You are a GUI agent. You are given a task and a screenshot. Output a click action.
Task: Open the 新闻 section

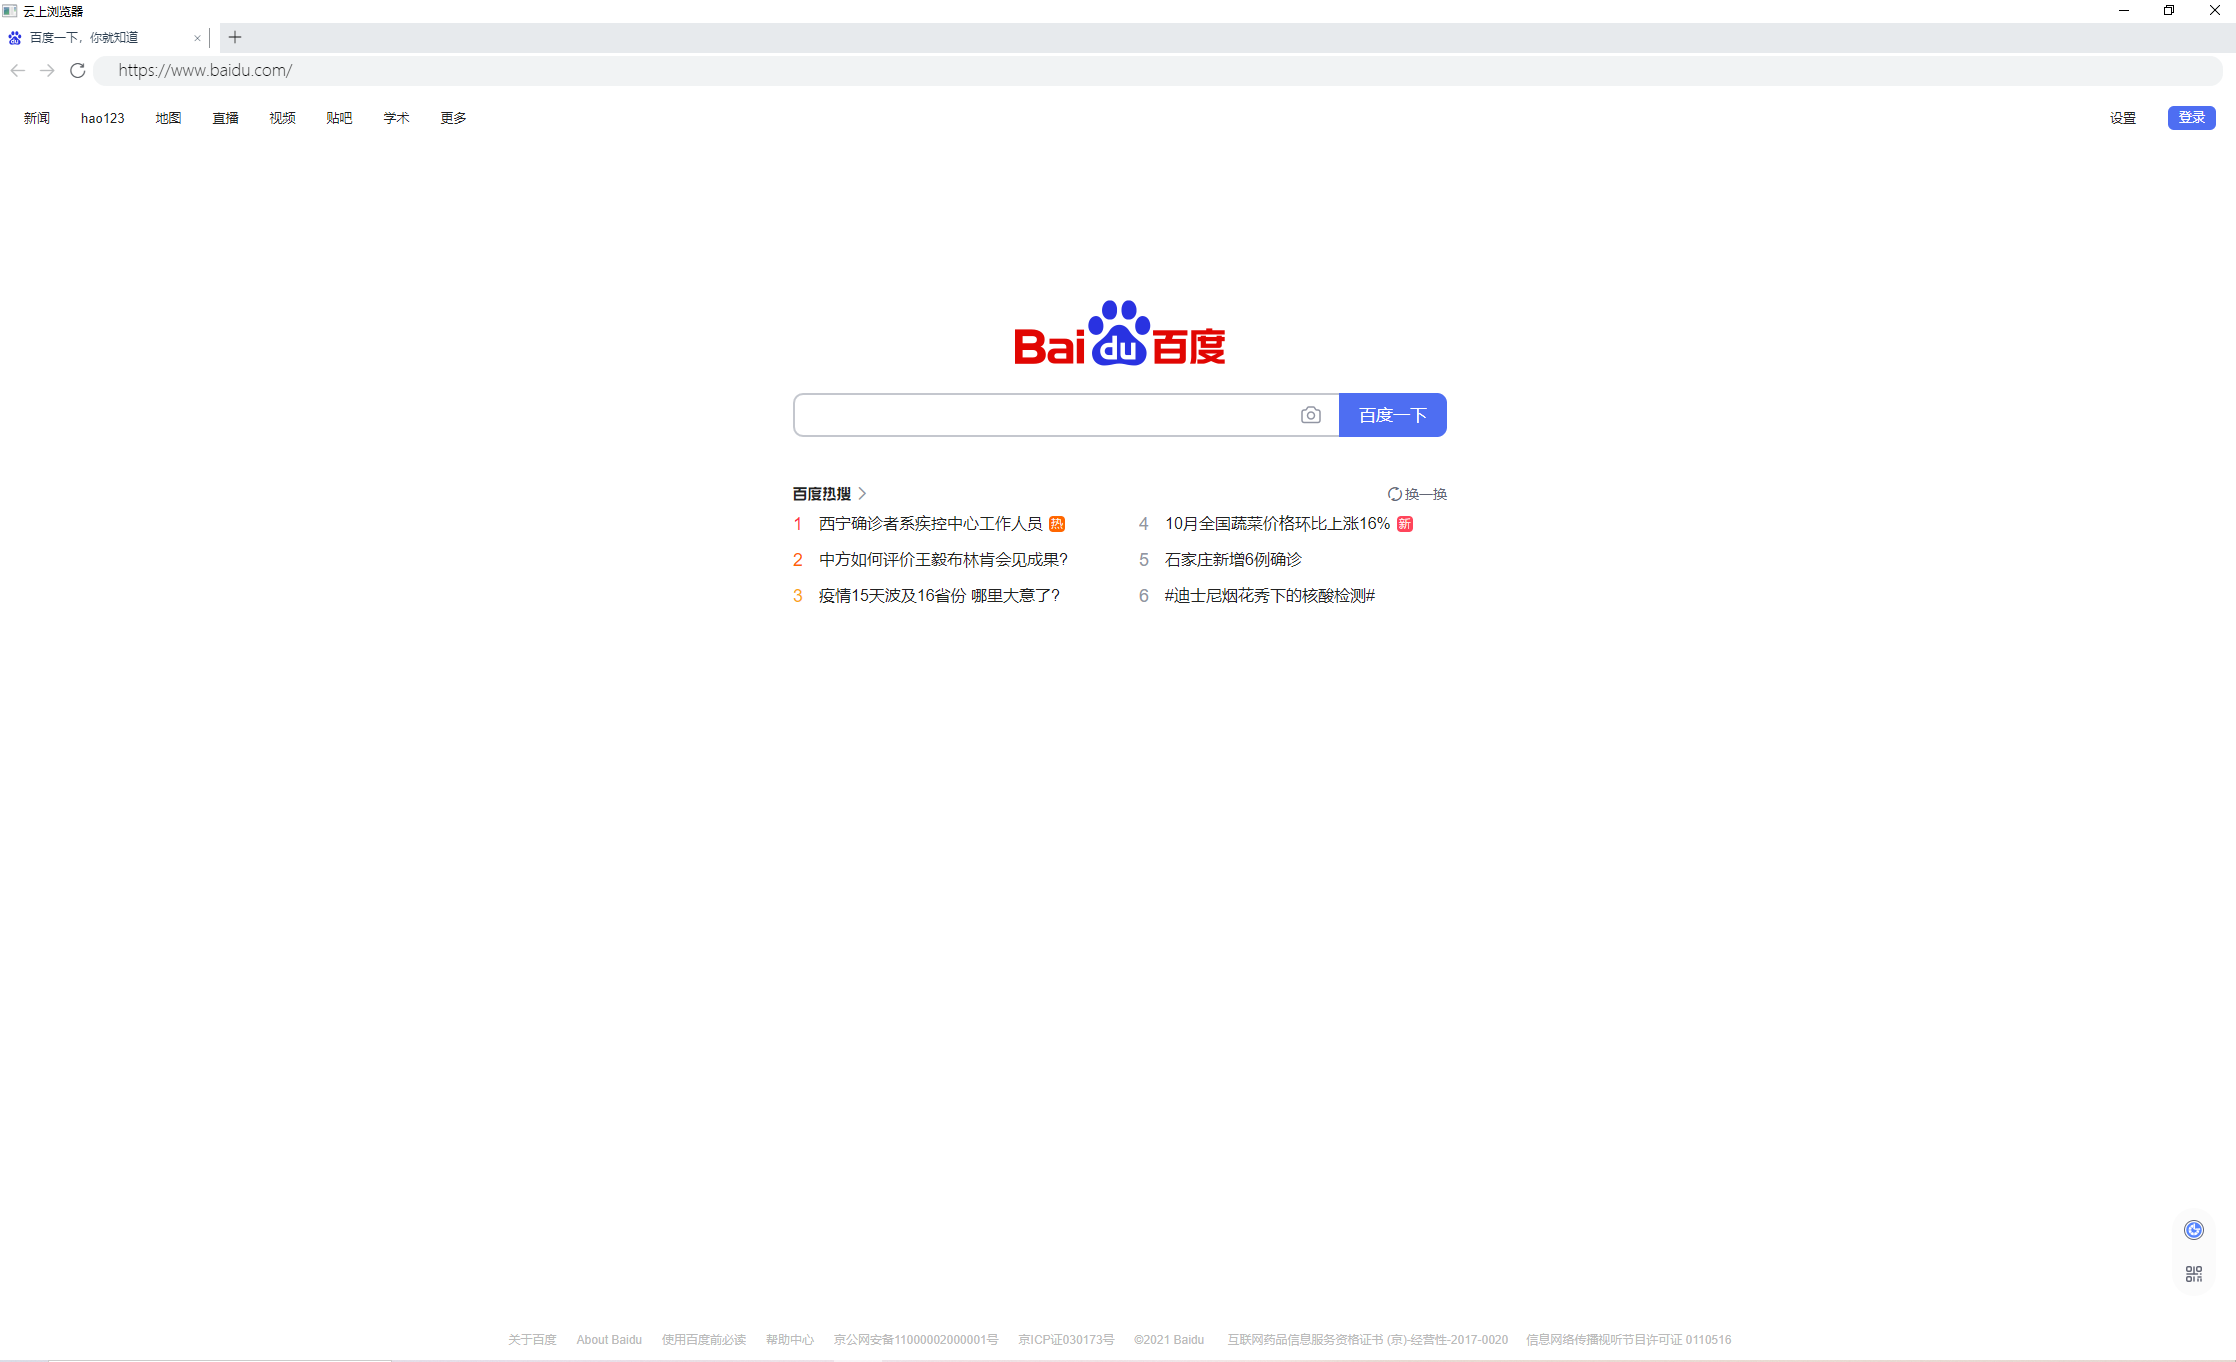coord(36,117)
